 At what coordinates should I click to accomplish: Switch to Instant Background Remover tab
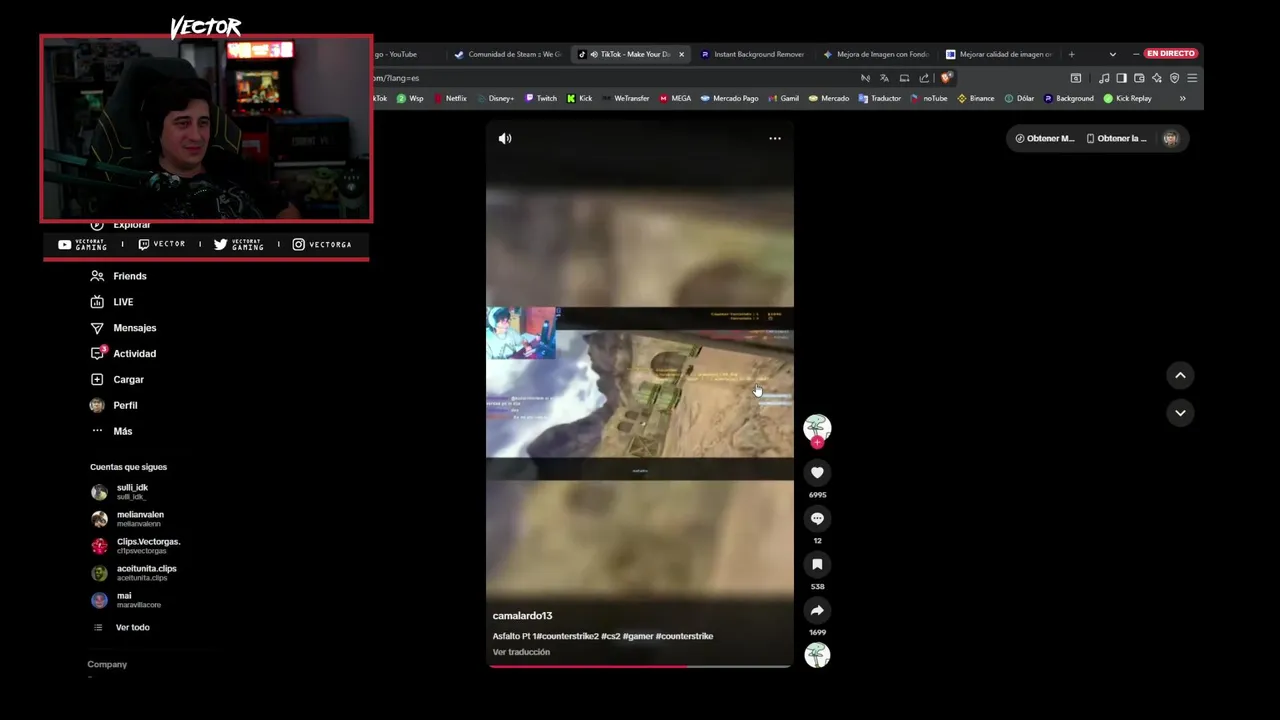(x=752, y=54)
